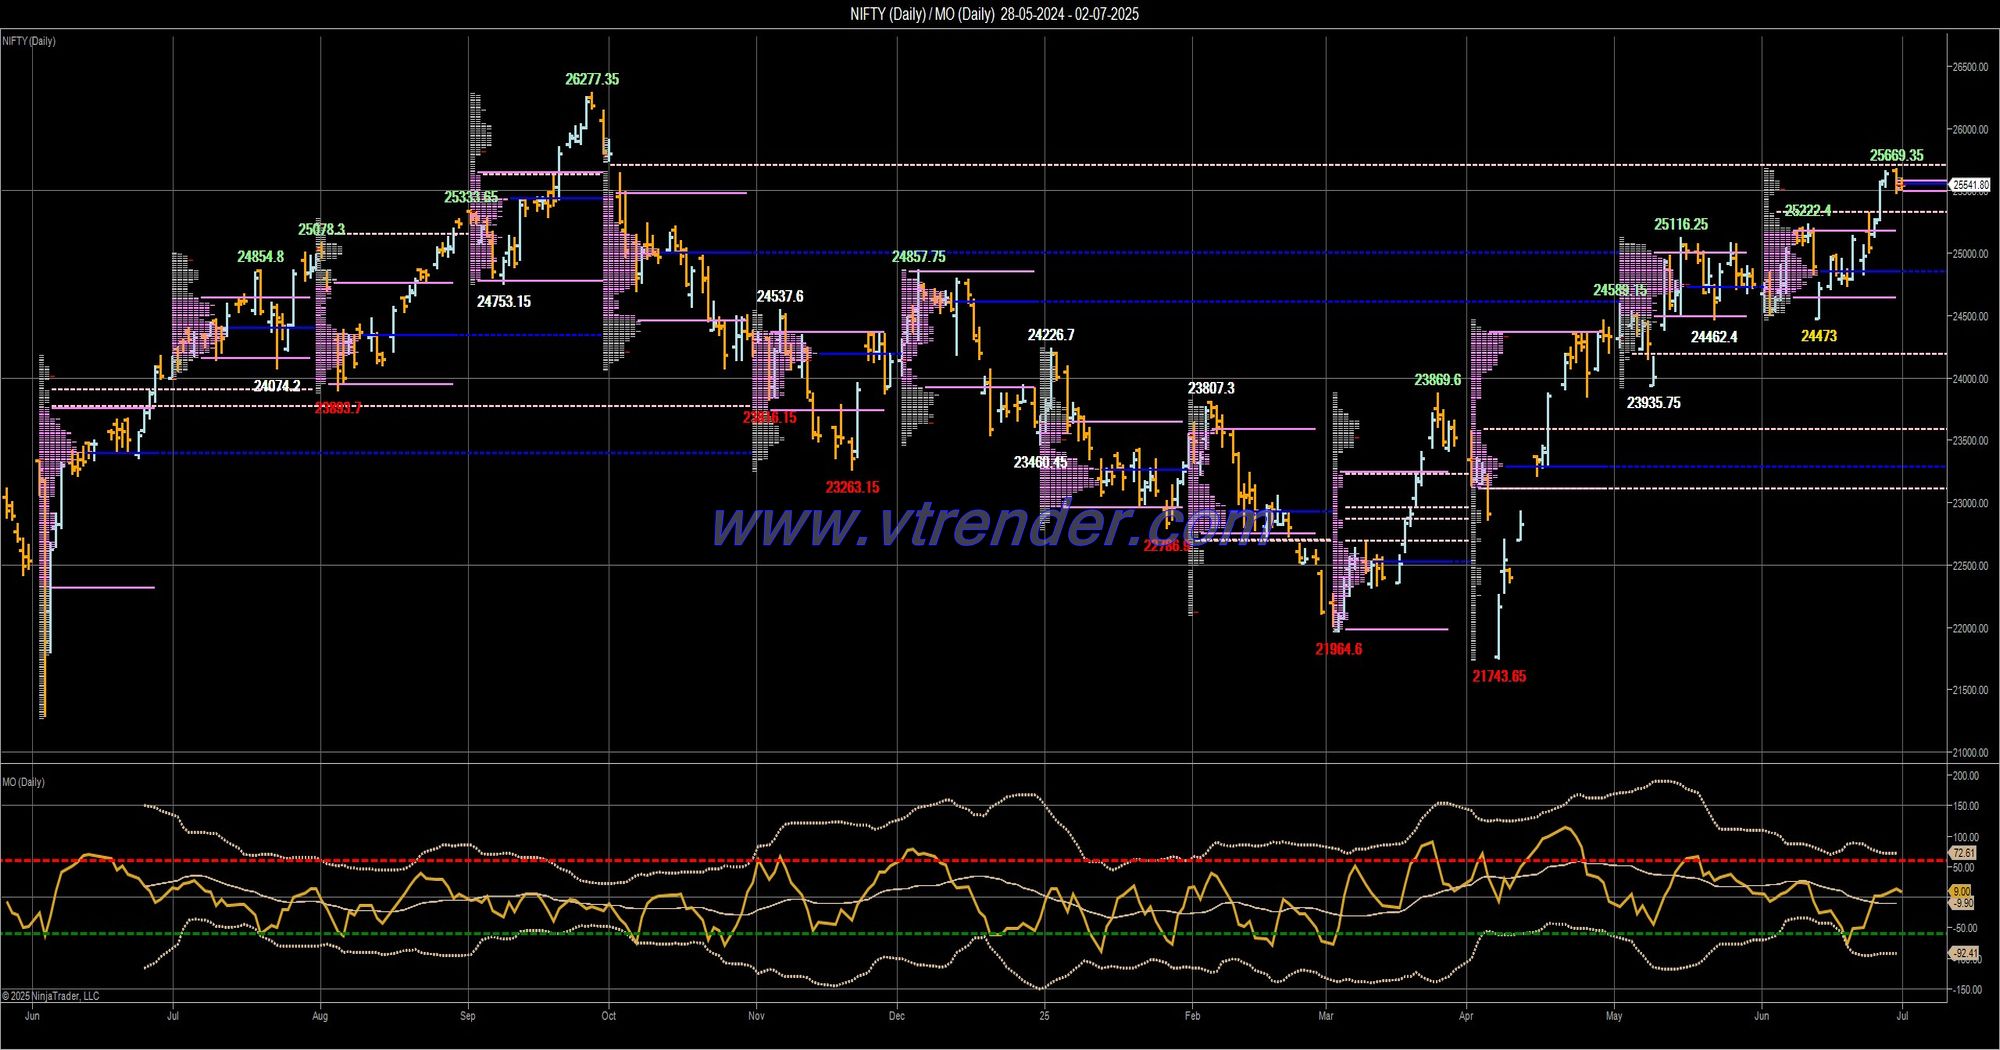The width and height of the screenshot is (2000, 1050).
Task: Click the yellow 24473 price label
Action: [1819, 336]
